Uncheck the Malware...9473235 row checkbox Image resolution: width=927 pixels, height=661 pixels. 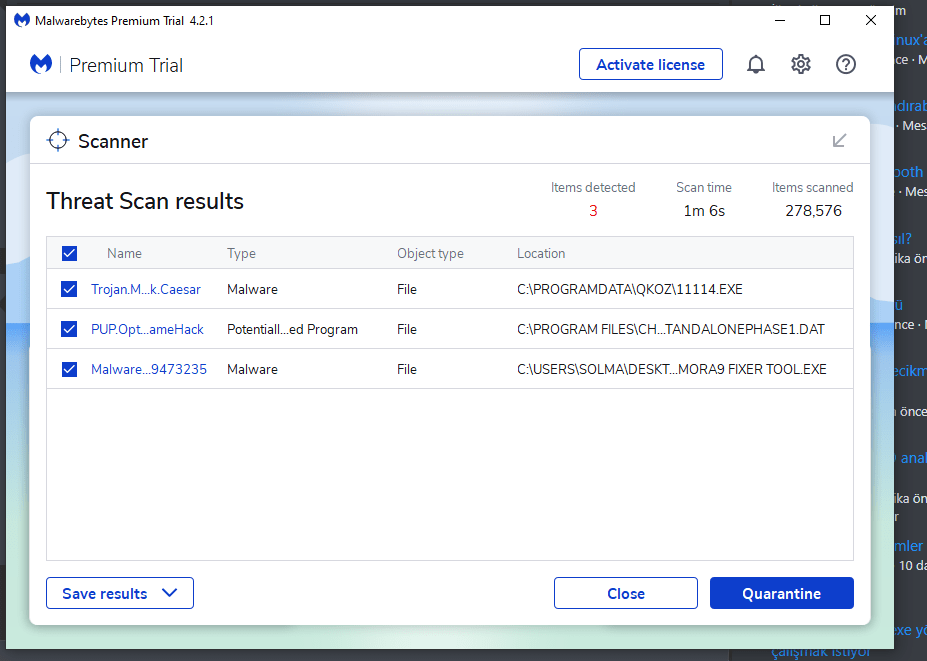69,369
